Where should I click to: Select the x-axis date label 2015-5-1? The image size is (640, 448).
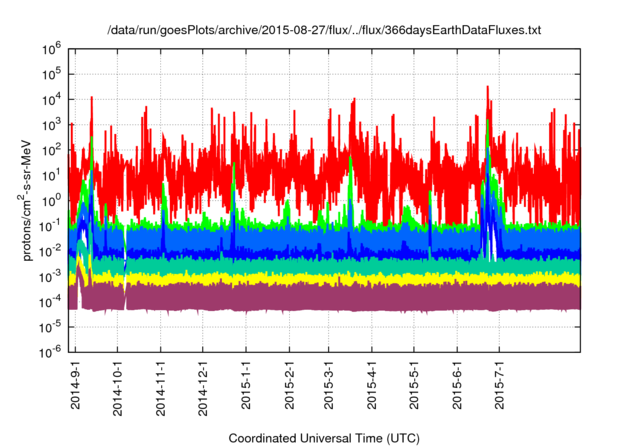coord(414,385)
